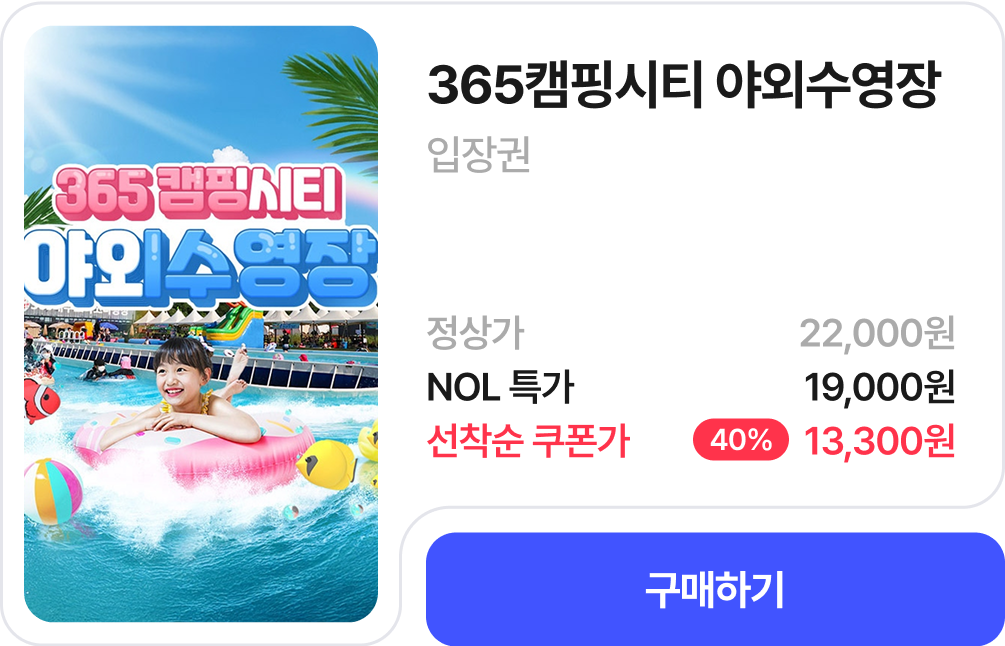The width and height of the screenshot is (1005, 646).
Task: Click the 19,000원 NOL special price
Action: (x=879, y=387)
